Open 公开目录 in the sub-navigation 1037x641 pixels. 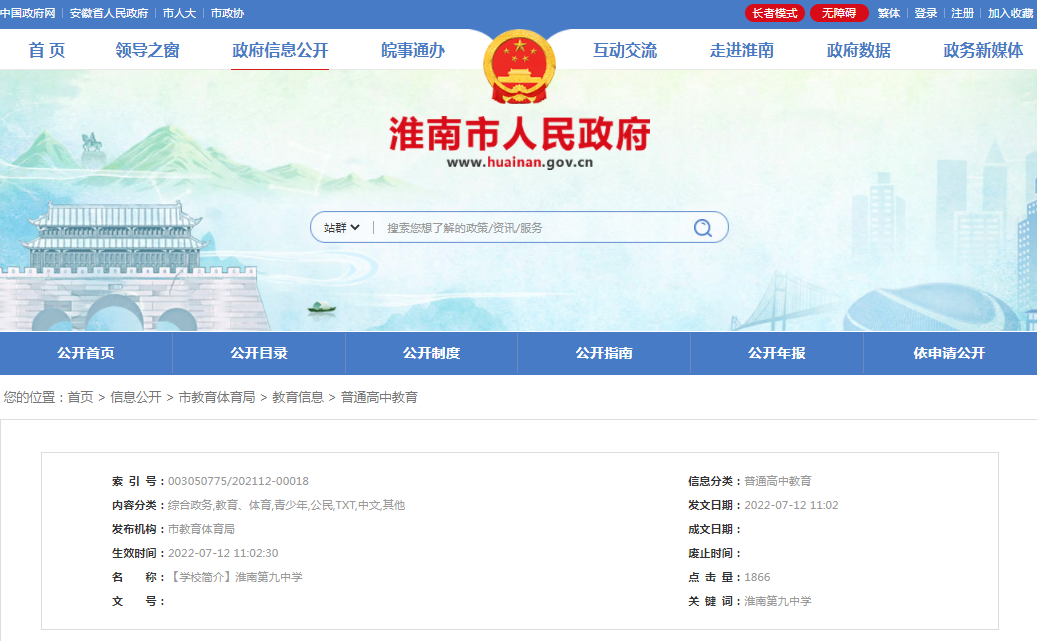(258, 353)
